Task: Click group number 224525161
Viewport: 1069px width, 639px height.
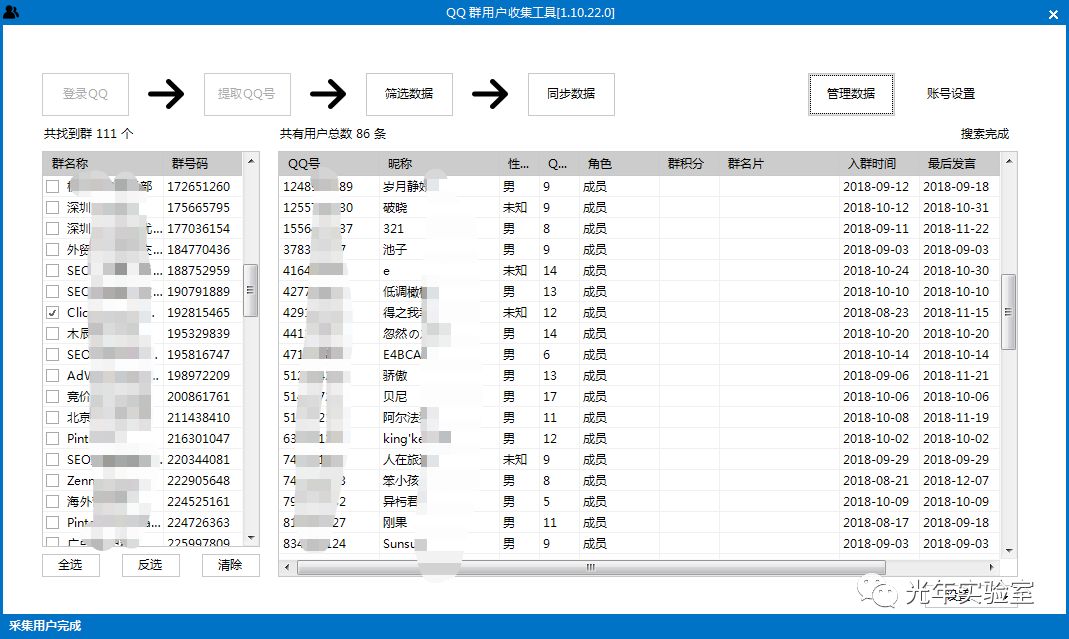Action: point(198,501)
